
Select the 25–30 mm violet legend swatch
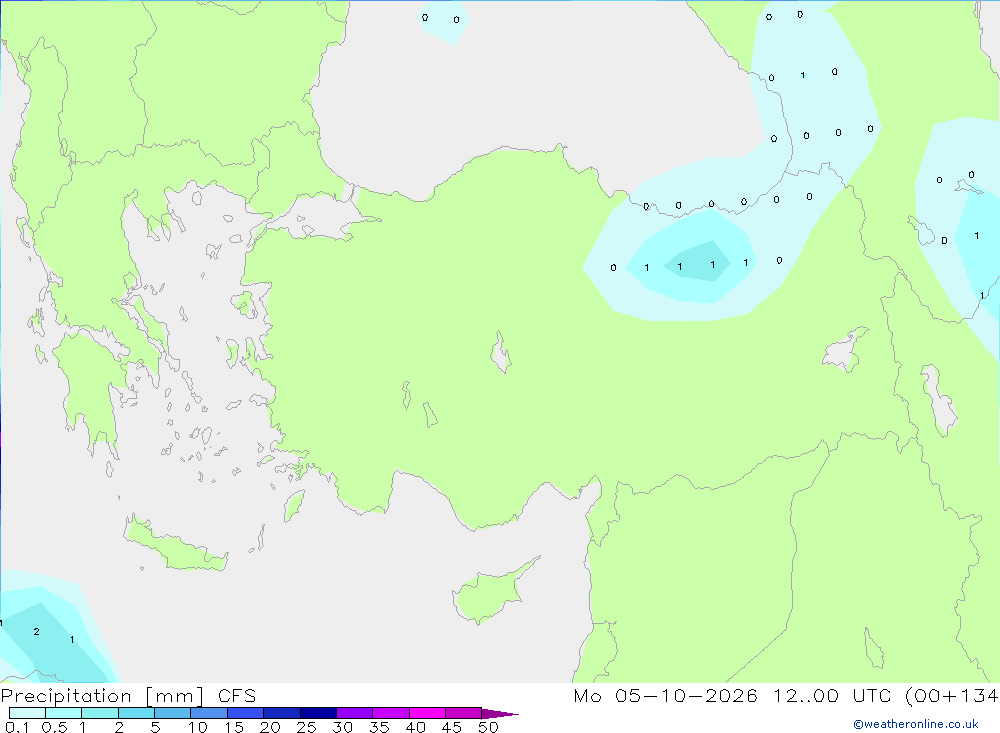(x=318, y=713)
